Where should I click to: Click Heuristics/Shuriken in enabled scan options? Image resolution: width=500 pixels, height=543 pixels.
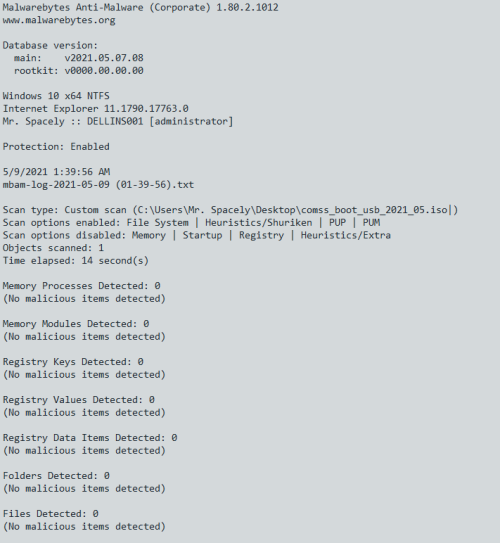click(x=259, y=223)
